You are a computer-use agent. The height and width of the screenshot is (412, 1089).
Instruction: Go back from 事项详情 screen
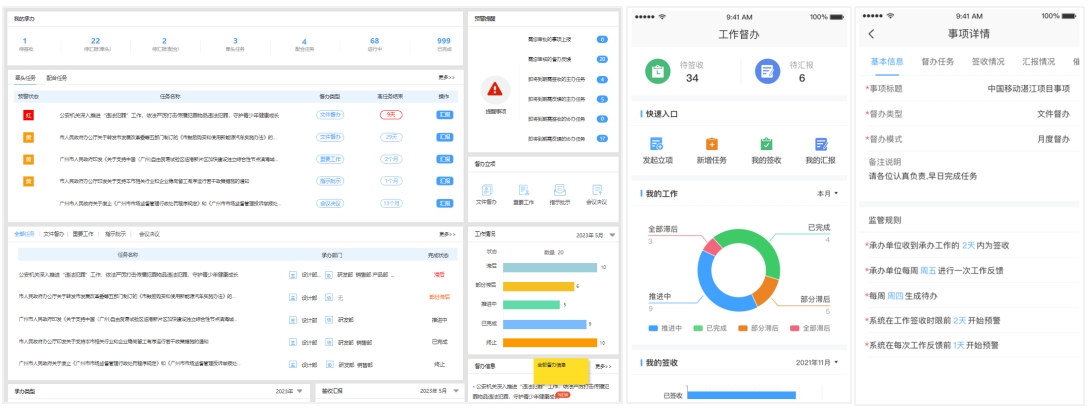(872, 34)
